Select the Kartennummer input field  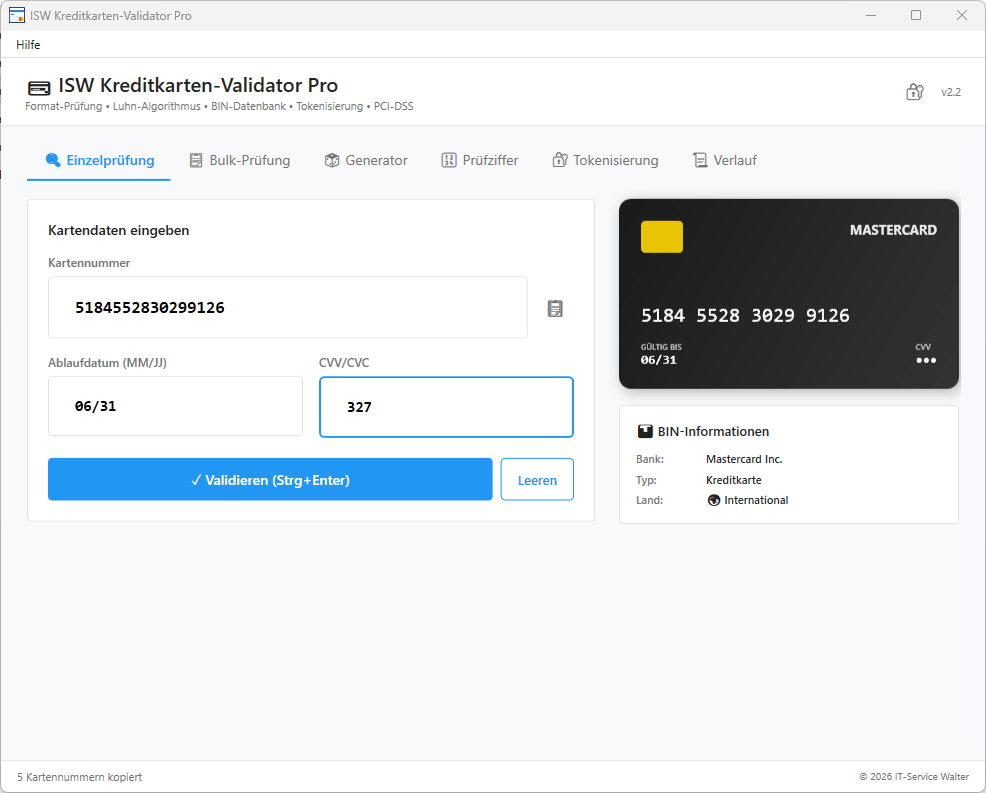[x=288, y=308]
